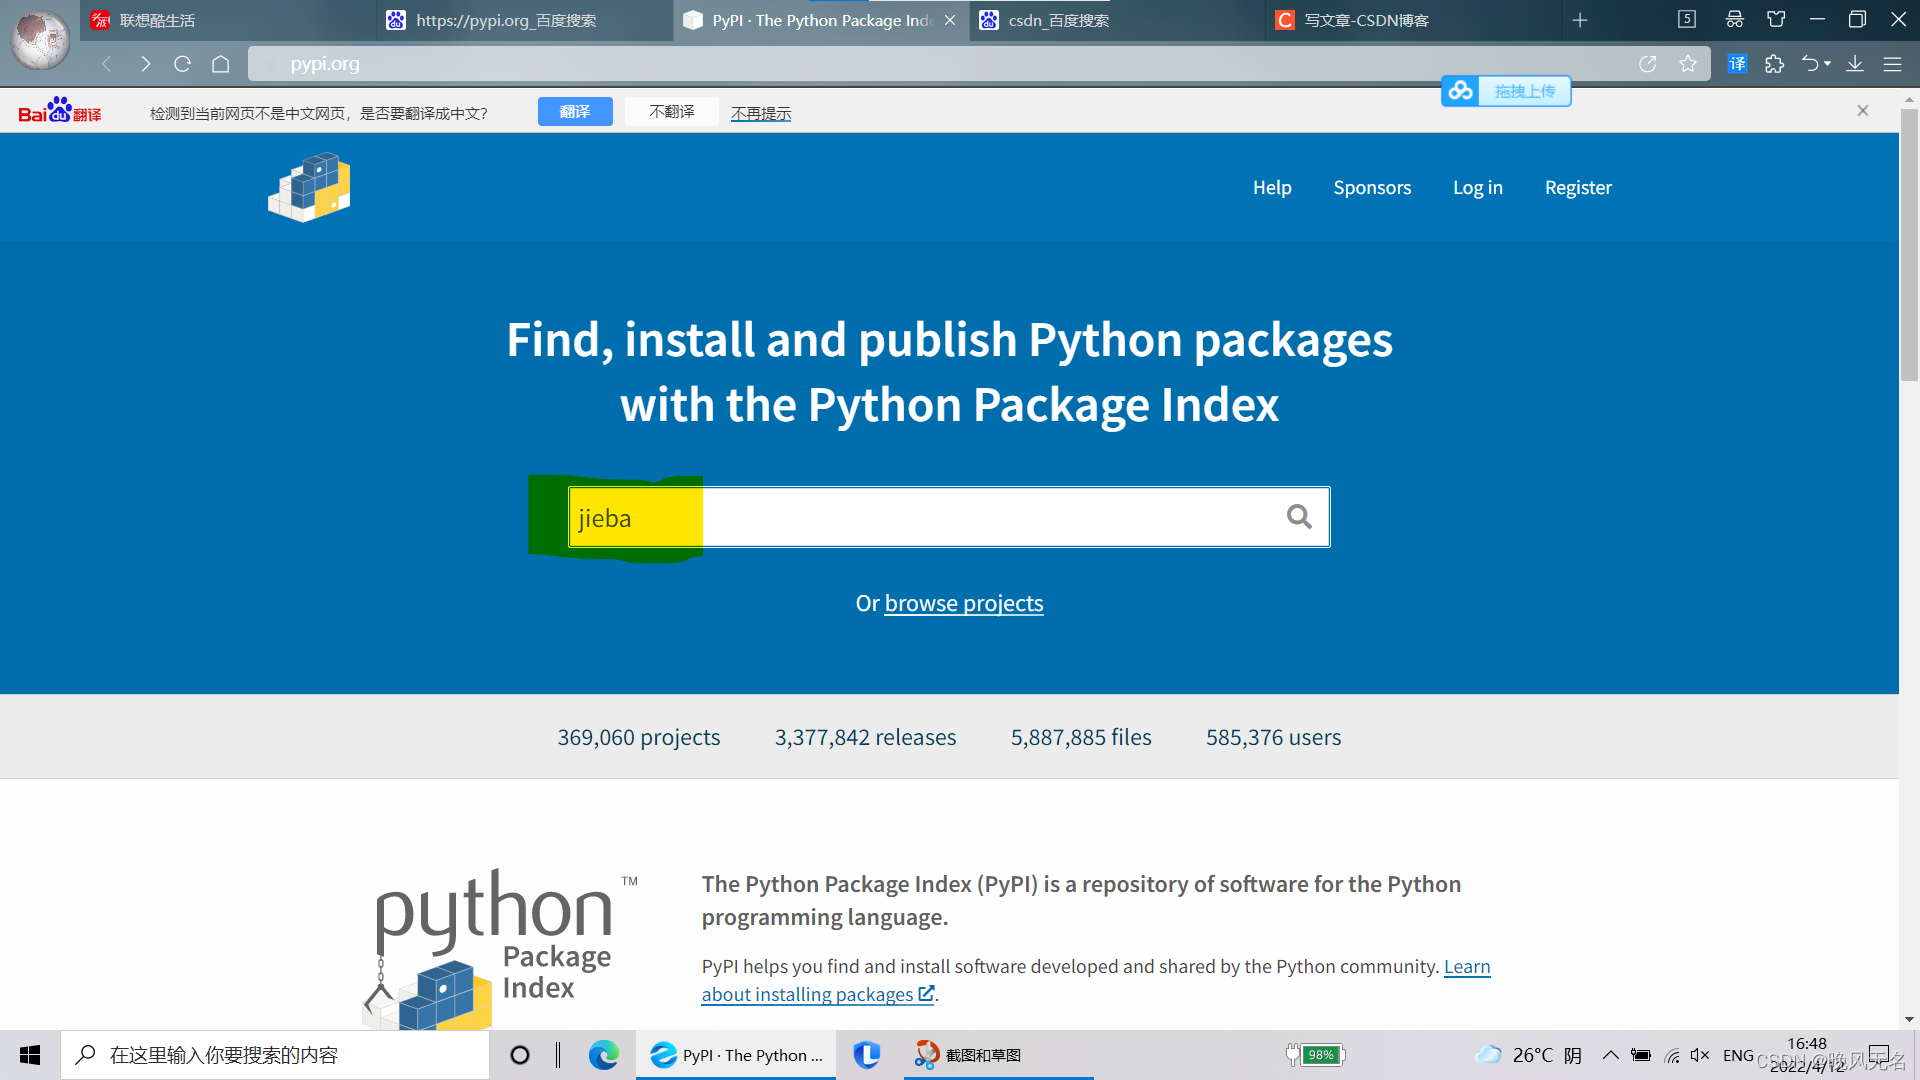Click the blue 翻译 button
The image size is (1920, 1080).
(x=575, y=112)
